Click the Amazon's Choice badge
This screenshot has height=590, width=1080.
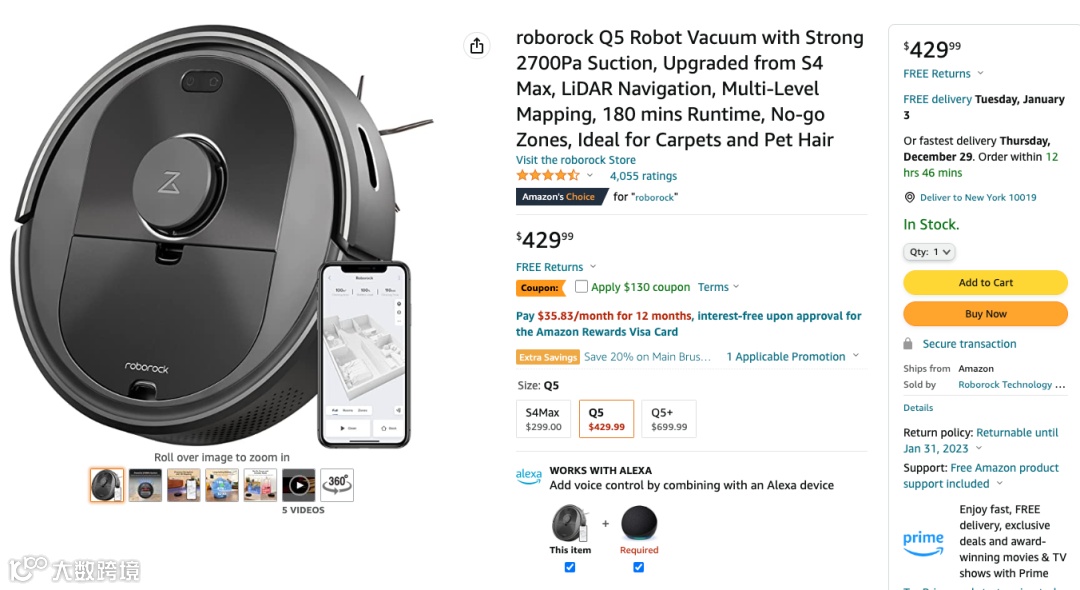tap(562, 197)
